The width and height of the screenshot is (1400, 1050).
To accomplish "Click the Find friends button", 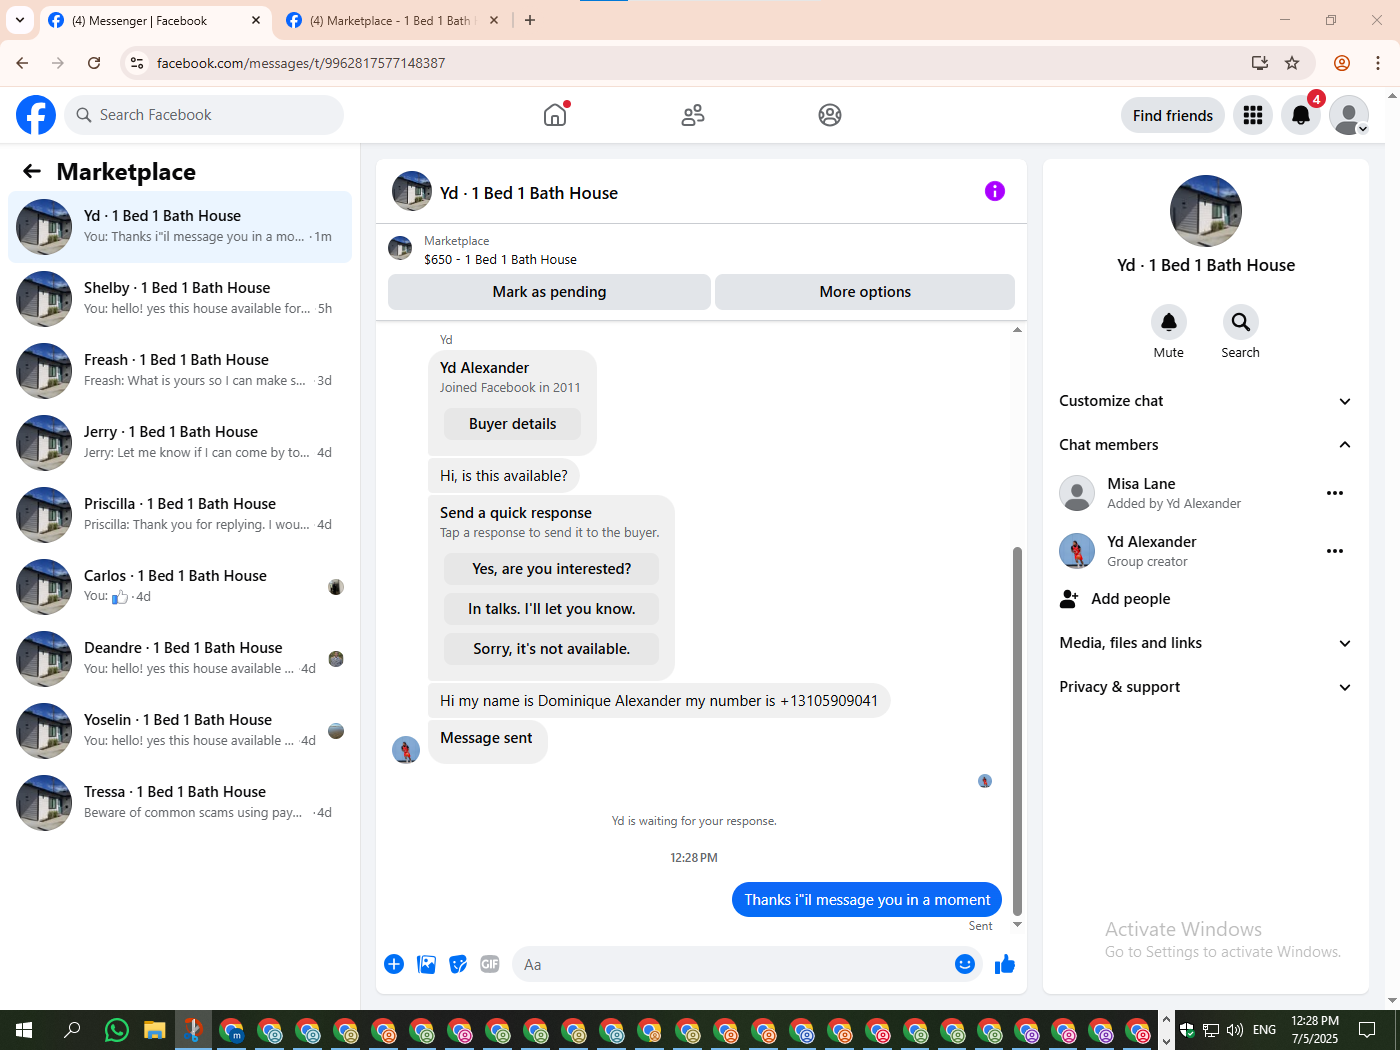I will coord(1172,115).
